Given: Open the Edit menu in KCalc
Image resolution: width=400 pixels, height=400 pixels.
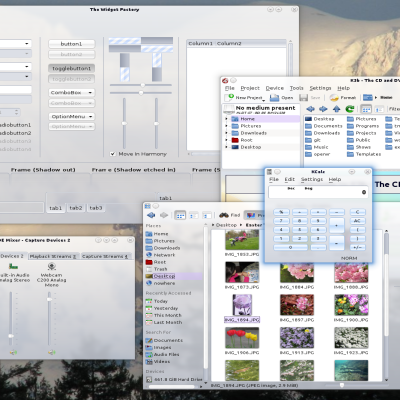Looking at the screenshot, I should (289, 179).
